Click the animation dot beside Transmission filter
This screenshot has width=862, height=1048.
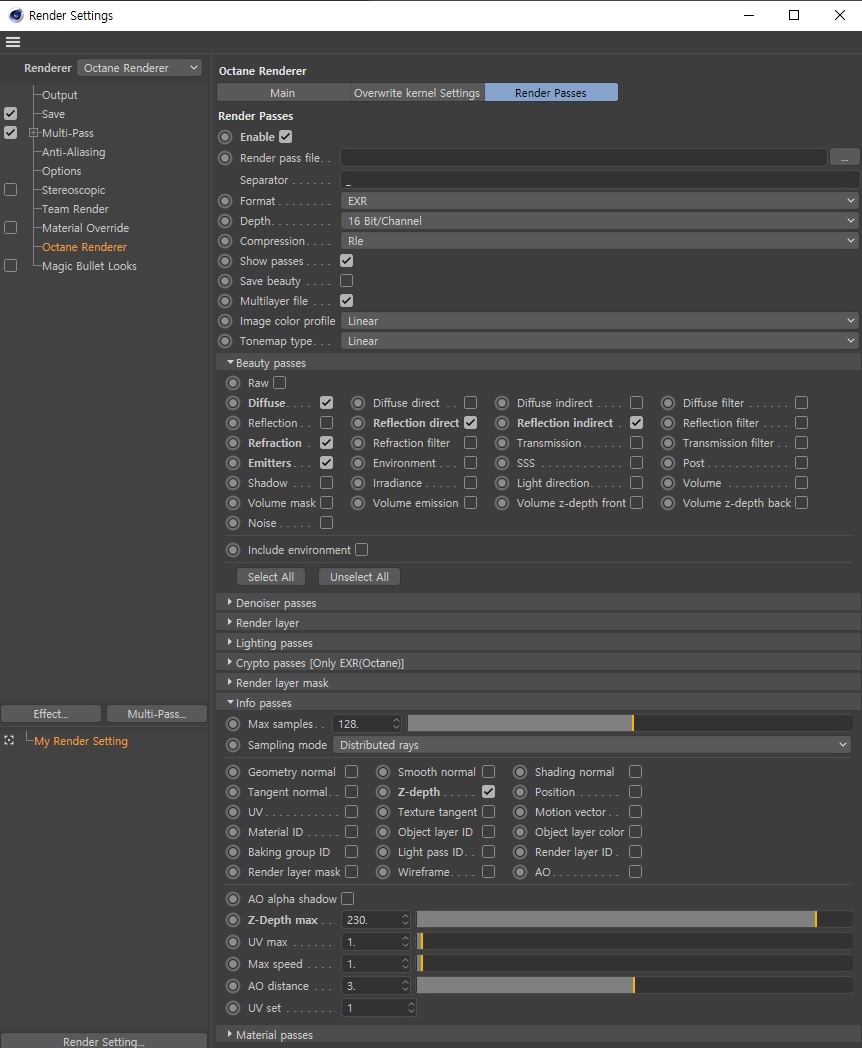click(x=668, y=443)
